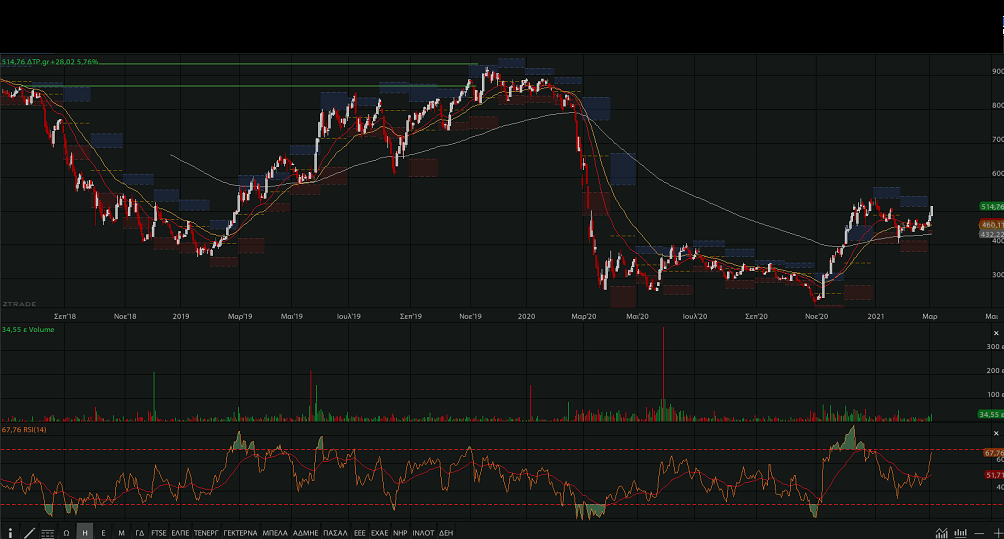
Task: Load the FTSE symbol shortcut
Action: 159,533
